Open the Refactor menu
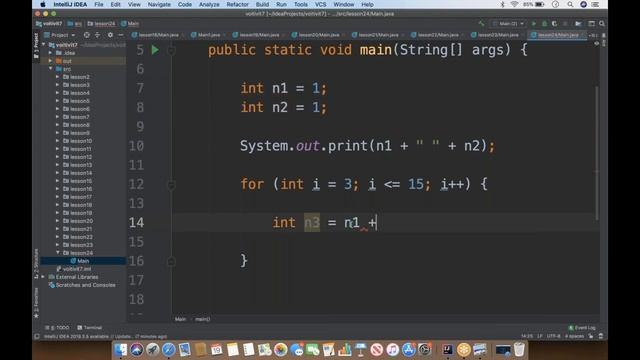The image size is (640, 360). point(238,4)
